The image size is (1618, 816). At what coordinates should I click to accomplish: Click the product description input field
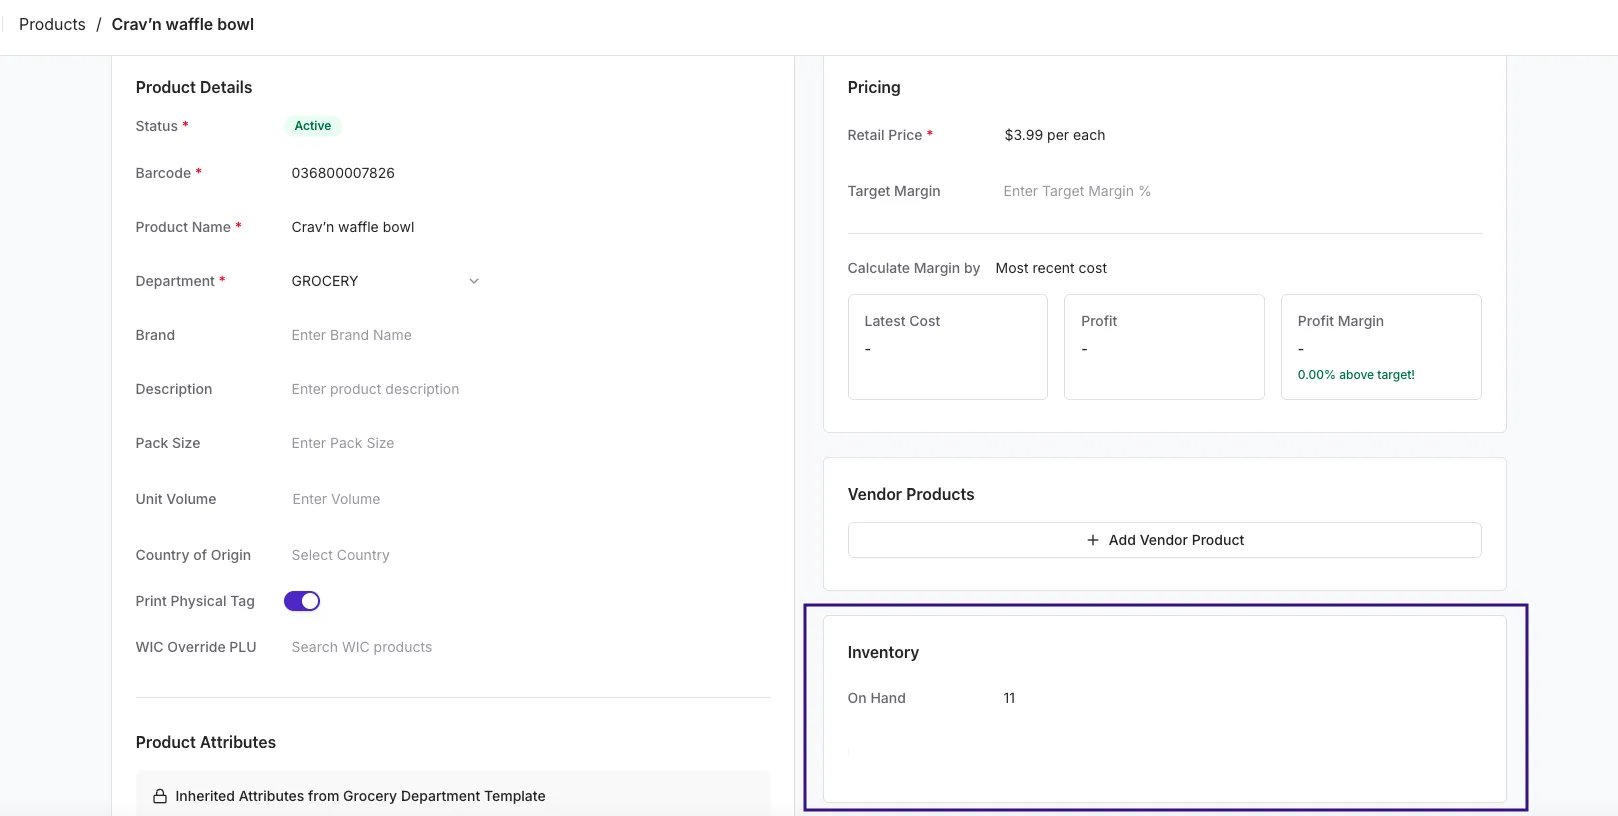[385, 389]
